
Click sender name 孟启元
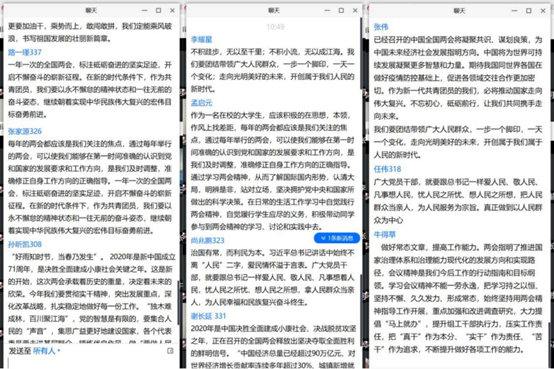[x=201, y=103]
